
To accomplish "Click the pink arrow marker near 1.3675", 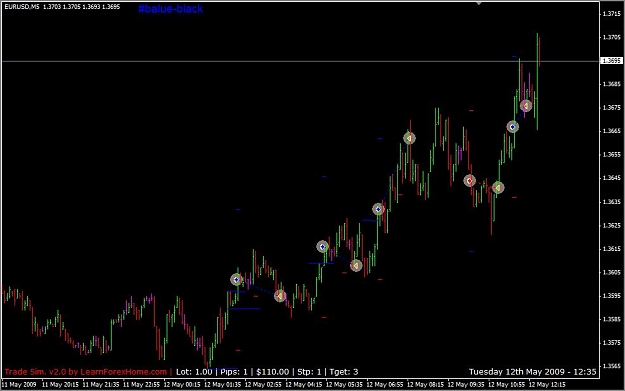I will [x=526, y=106].
